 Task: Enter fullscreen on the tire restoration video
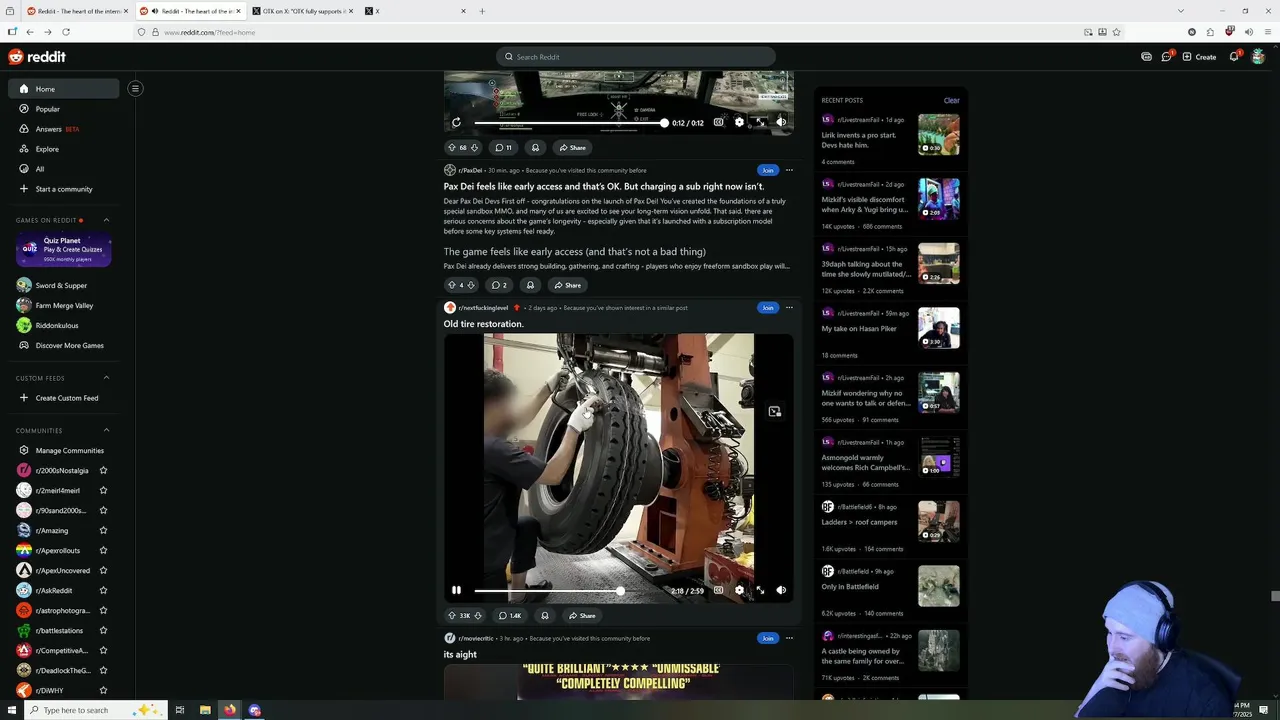[x=760, y=590]
